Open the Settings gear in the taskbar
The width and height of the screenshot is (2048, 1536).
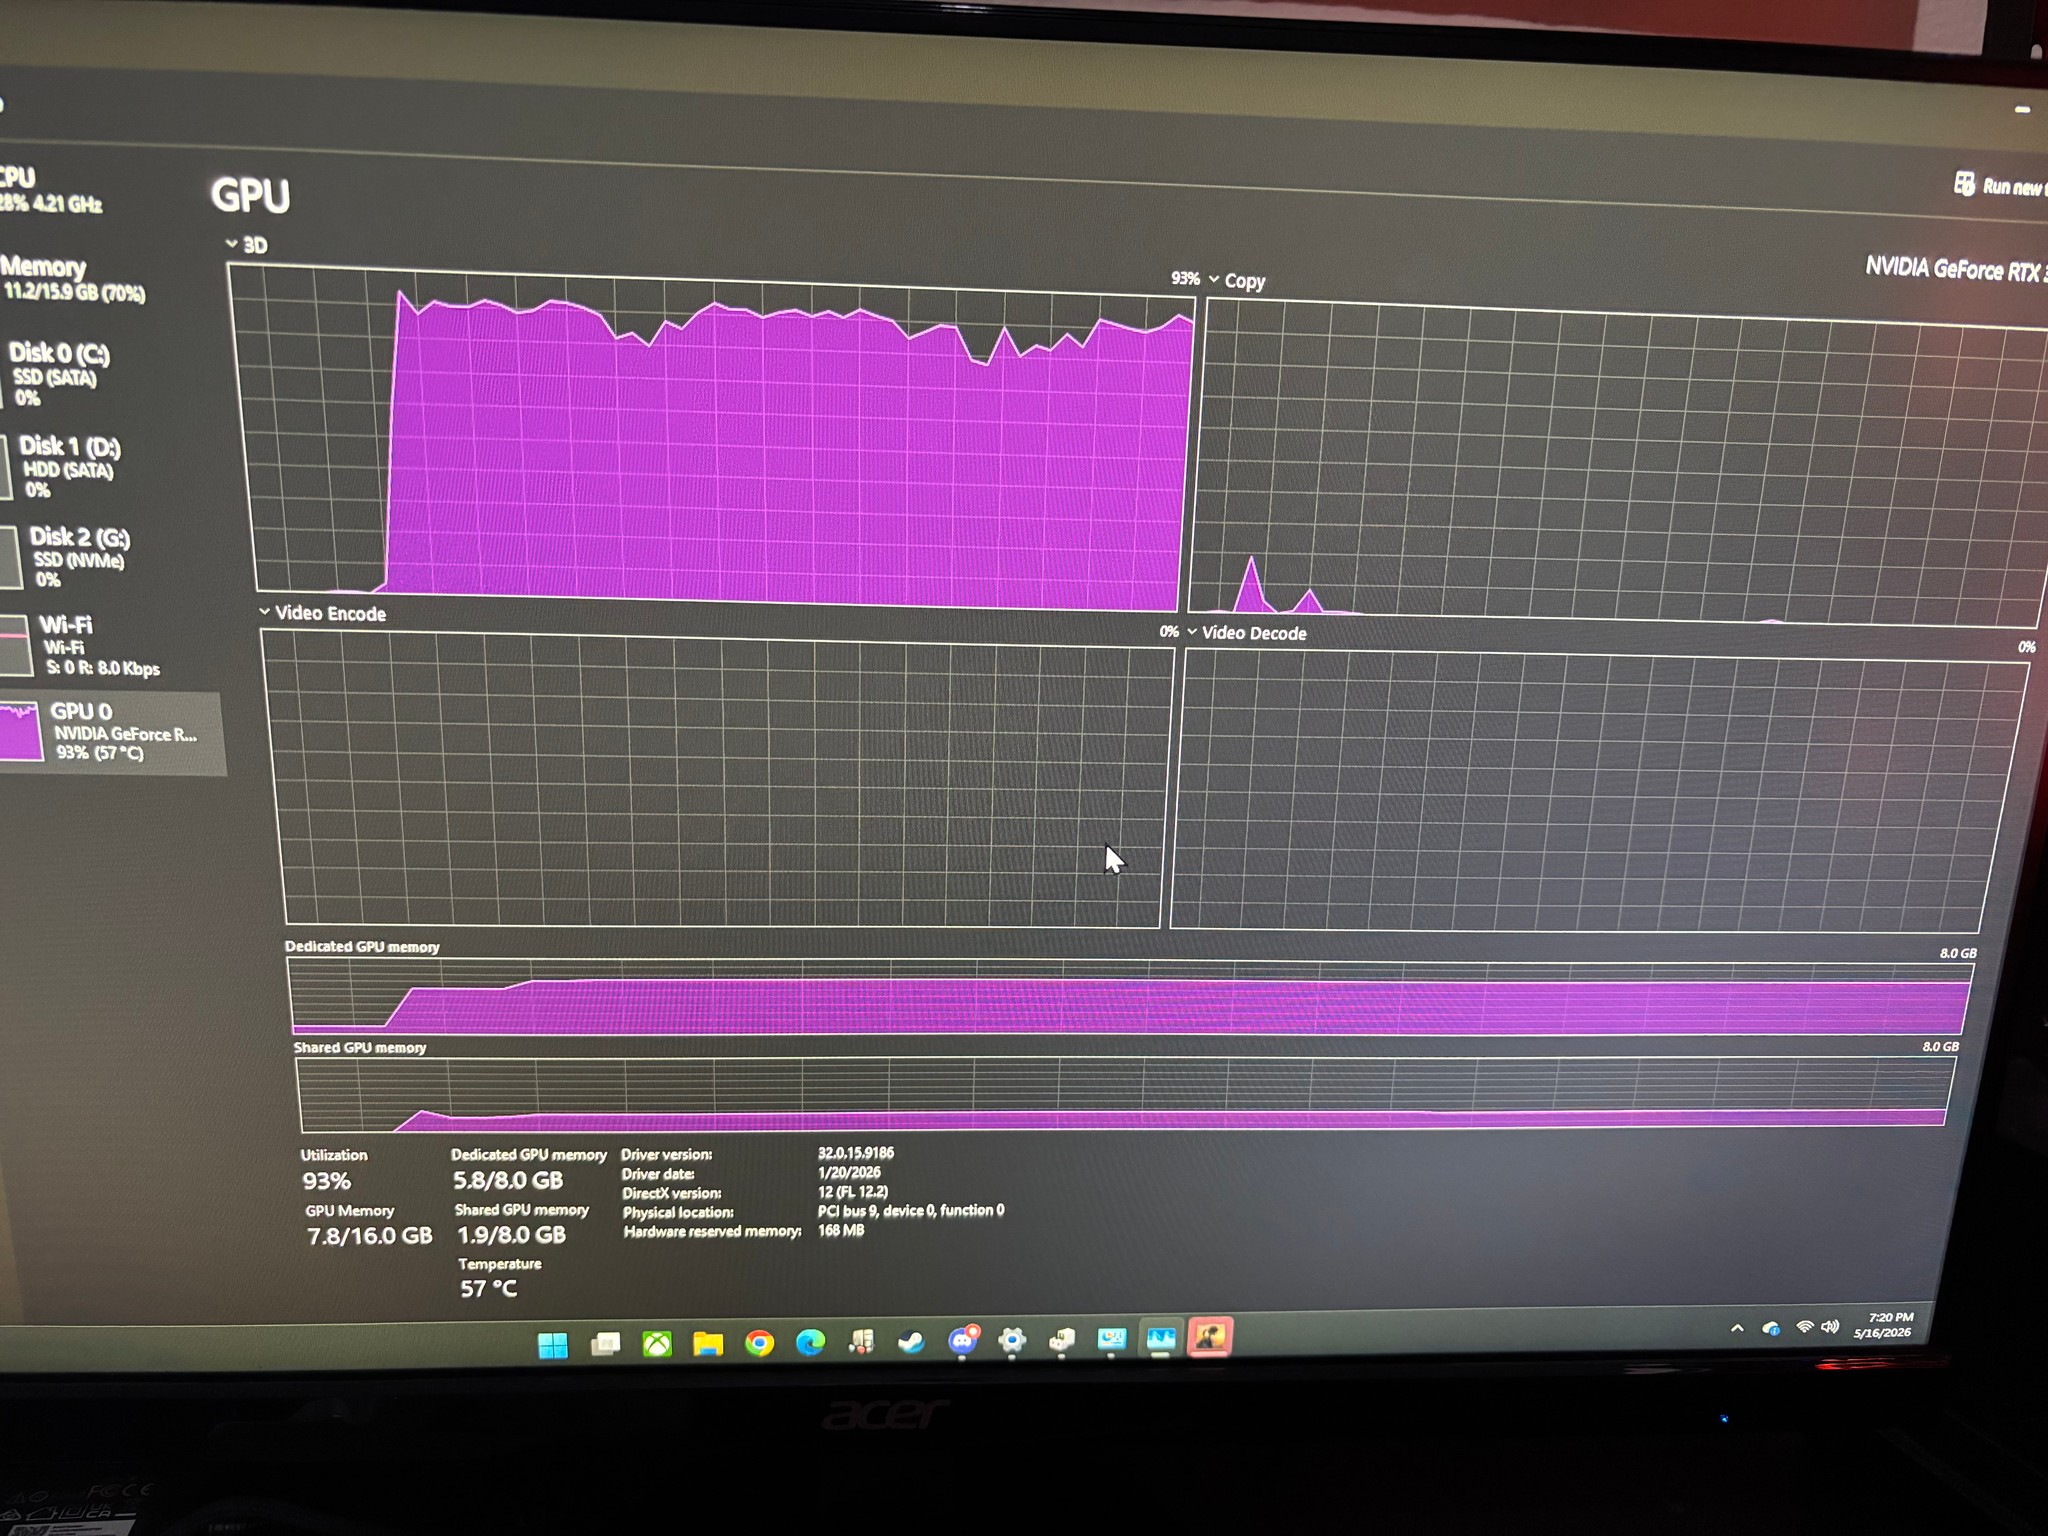pos(1012,1340)
